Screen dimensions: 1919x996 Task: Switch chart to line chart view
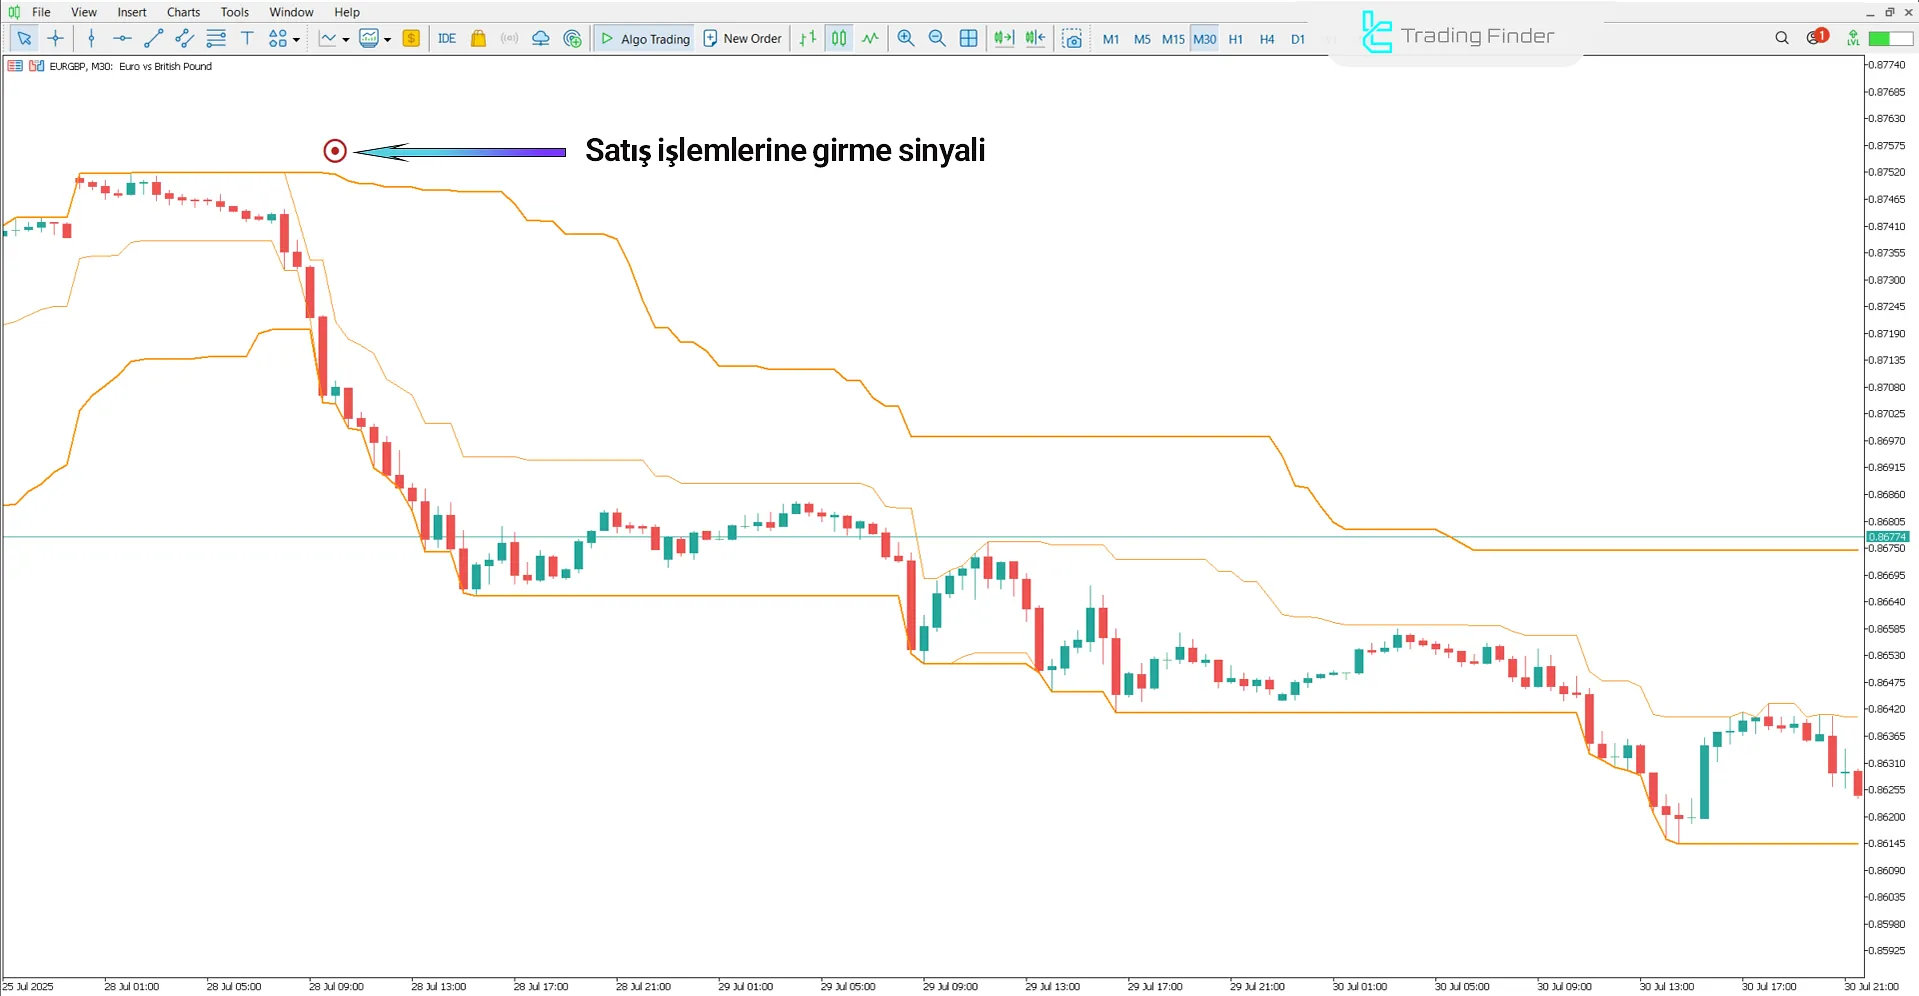[871, 38]
